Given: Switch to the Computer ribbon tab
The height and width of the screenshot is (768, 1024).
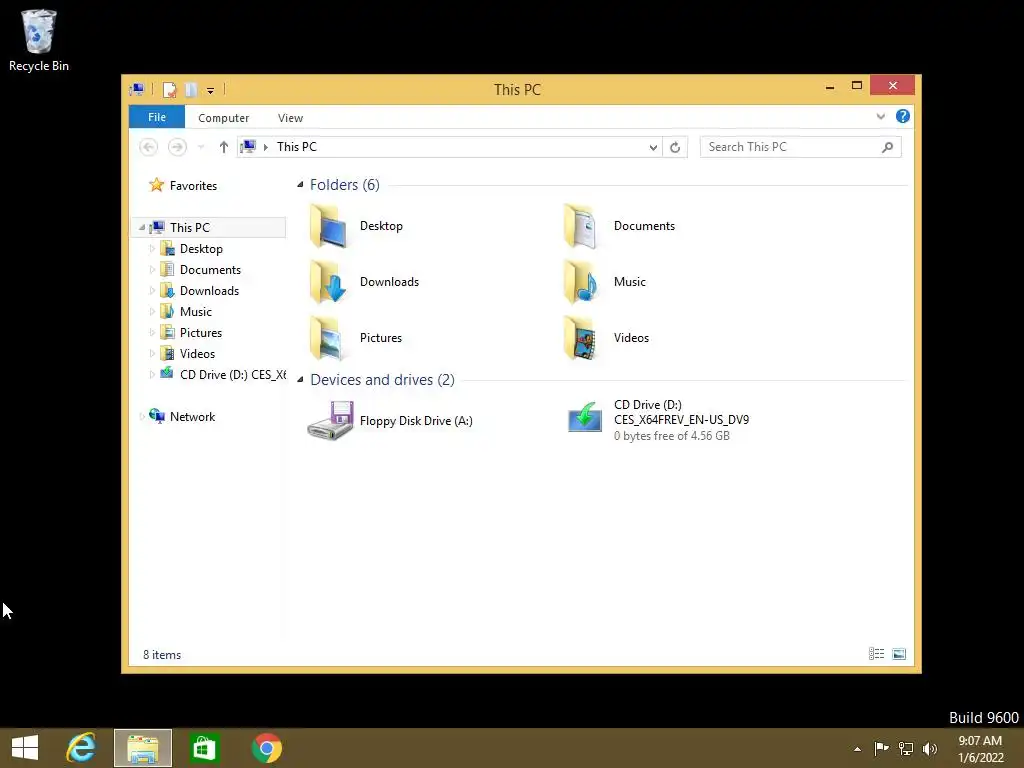Looking at the screenshot, I should point(223,118).
